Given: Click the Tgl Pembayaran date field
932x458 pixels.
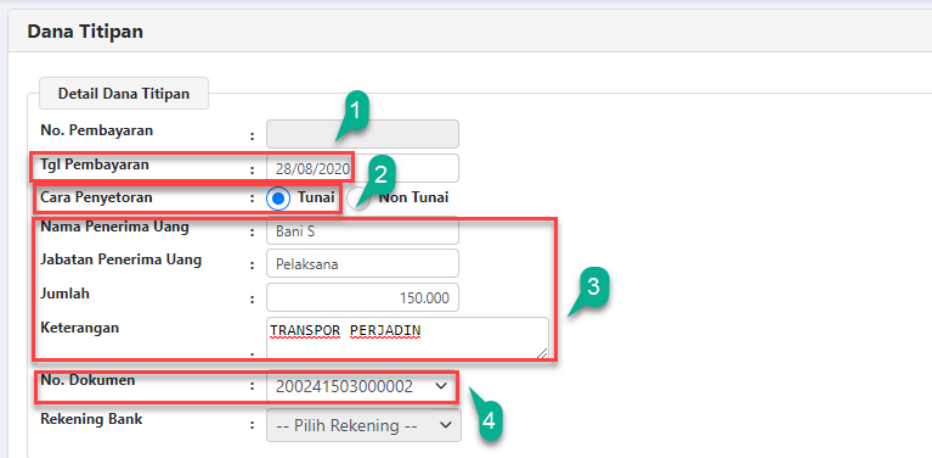Looking at the screenshot, I should (362, 168).
